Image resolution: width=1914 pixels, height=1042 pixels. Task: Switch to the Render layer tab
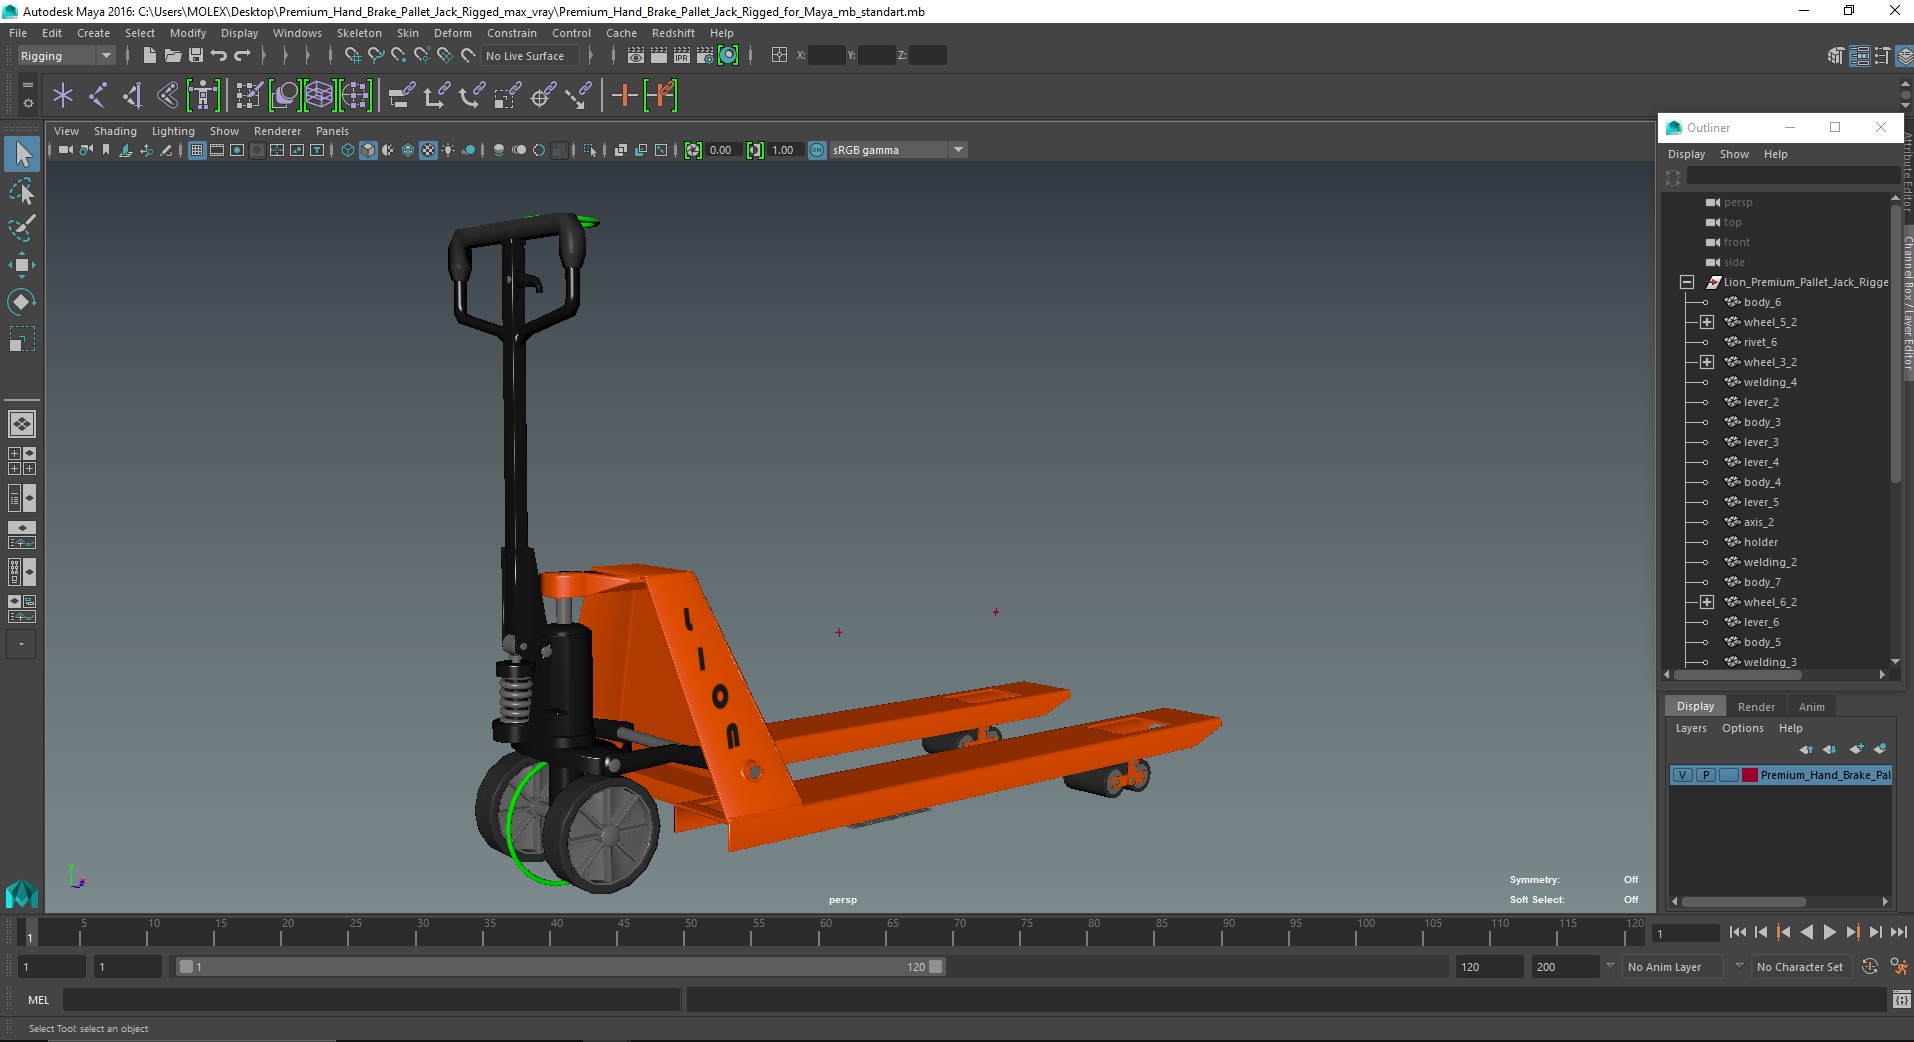click(1756, 707)
